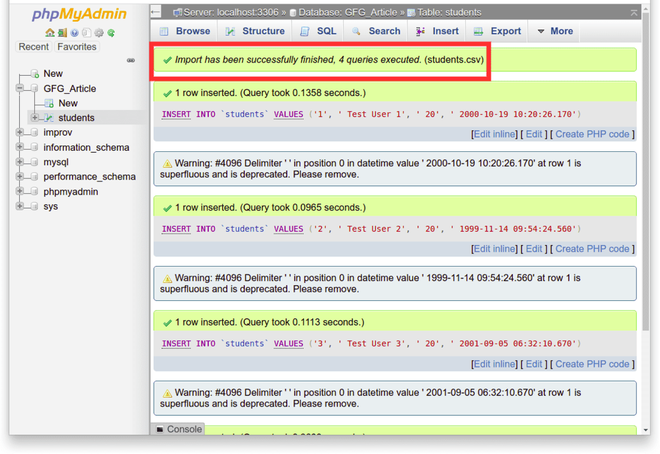Click the Favorites tables button
This screenshot has height=454, width=660.
pyautogui.click(x=77, y=47)
